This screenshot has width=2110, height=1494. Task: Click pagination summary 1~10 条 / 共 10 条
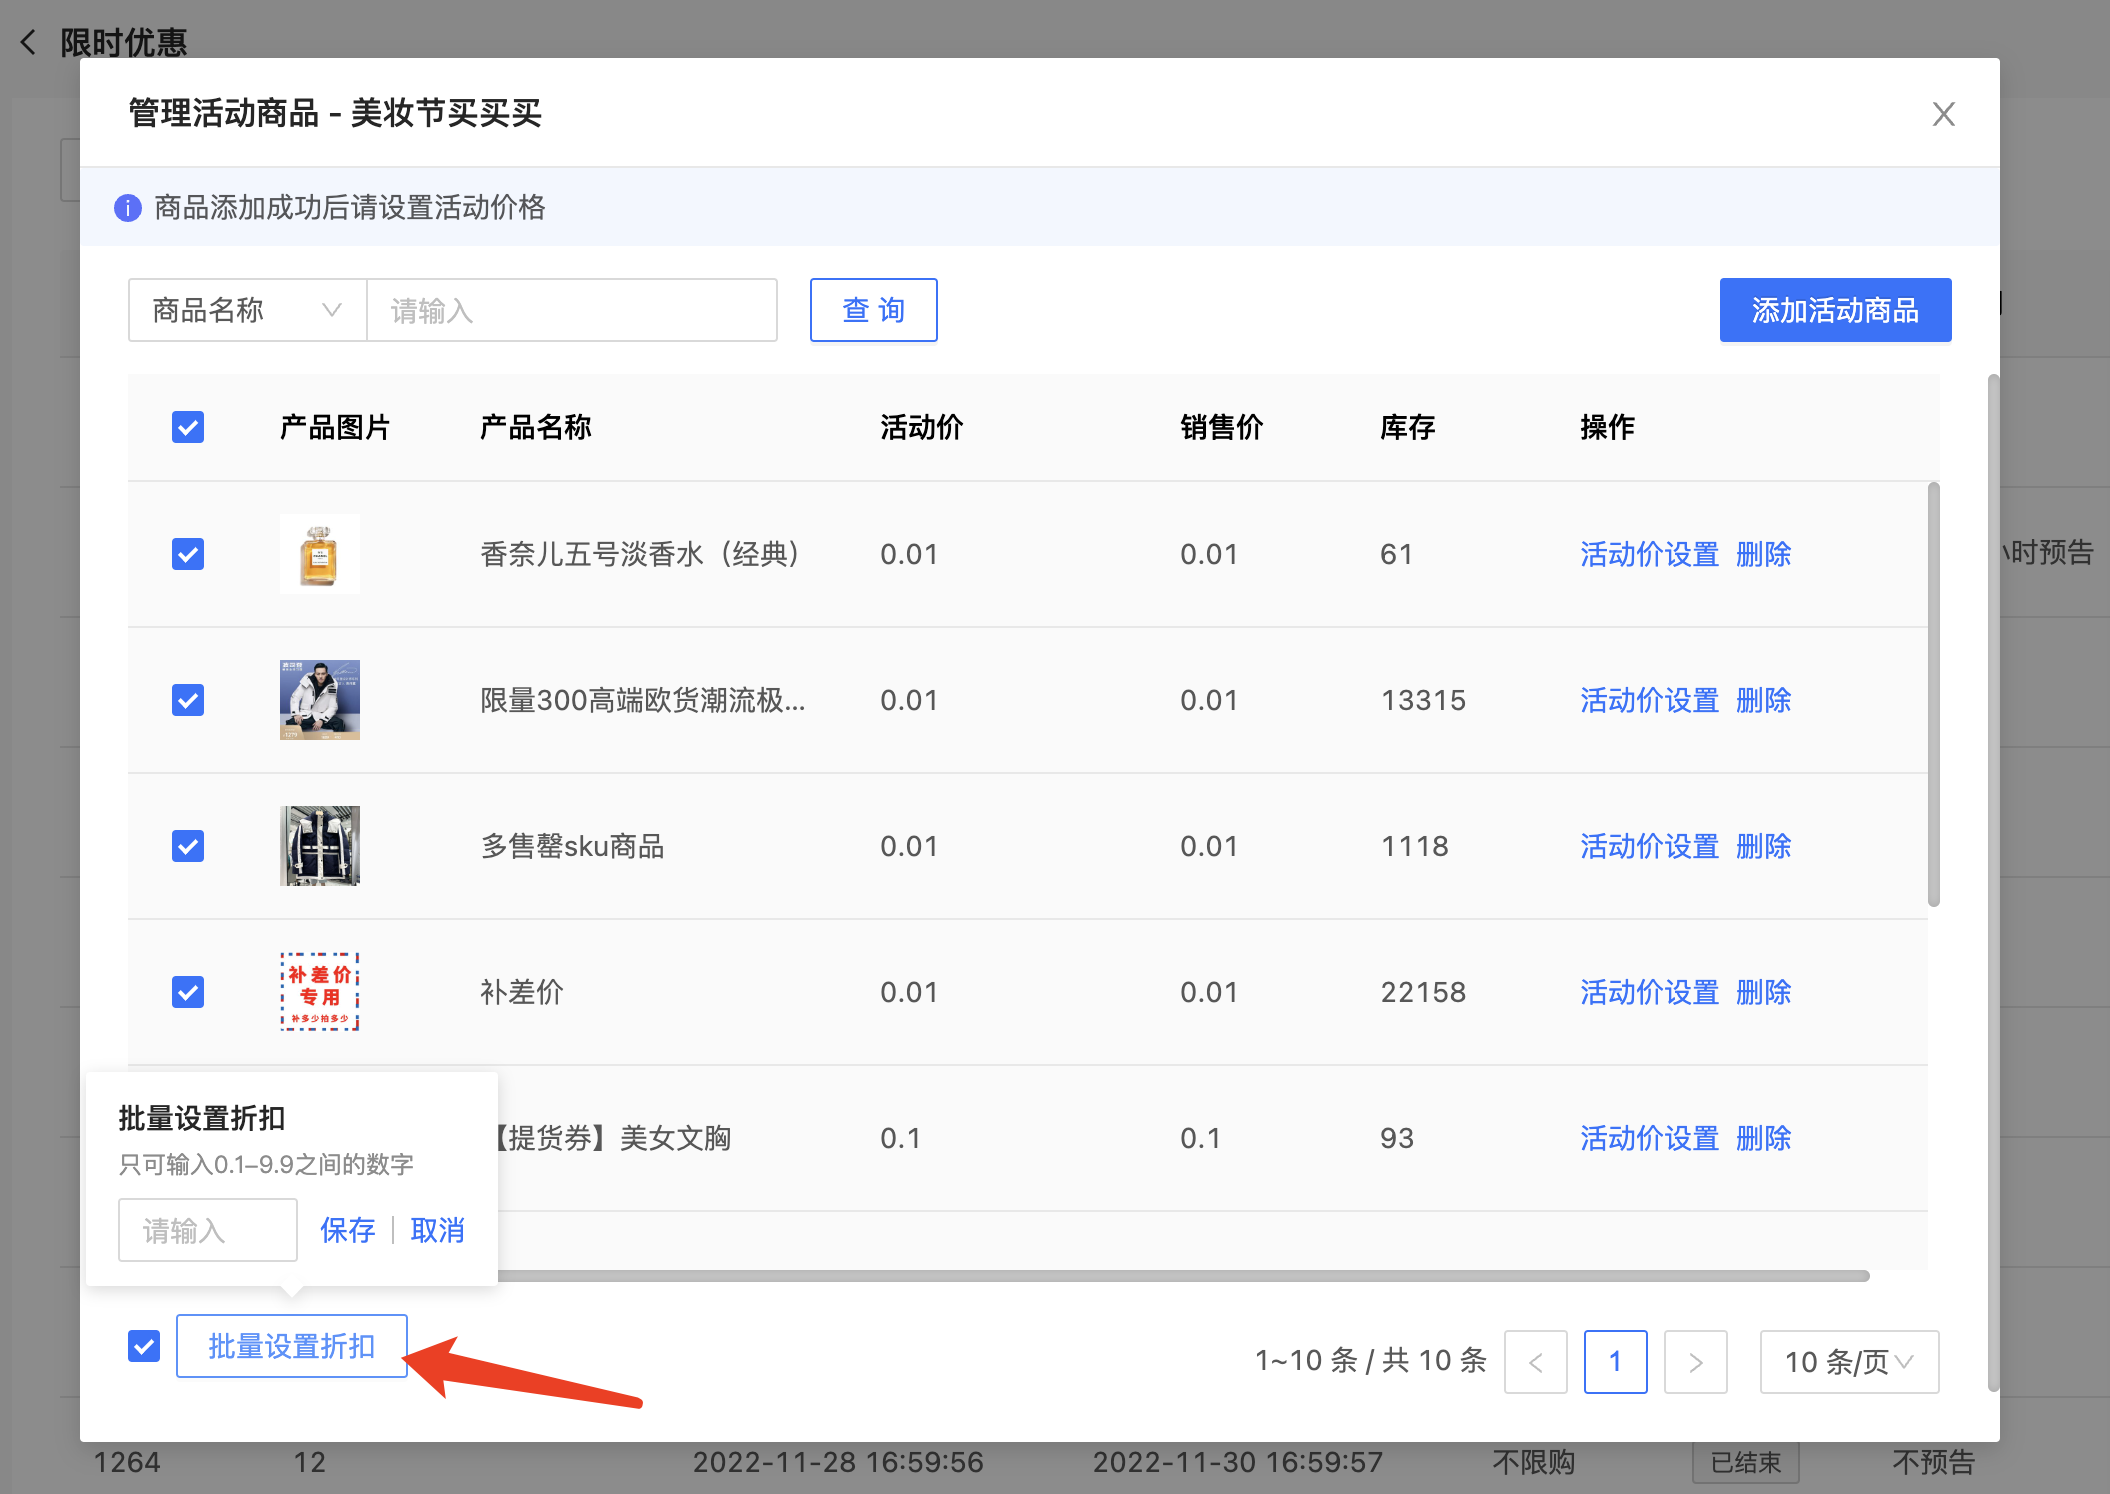pyautogui.click(x=1371, y=1361)
